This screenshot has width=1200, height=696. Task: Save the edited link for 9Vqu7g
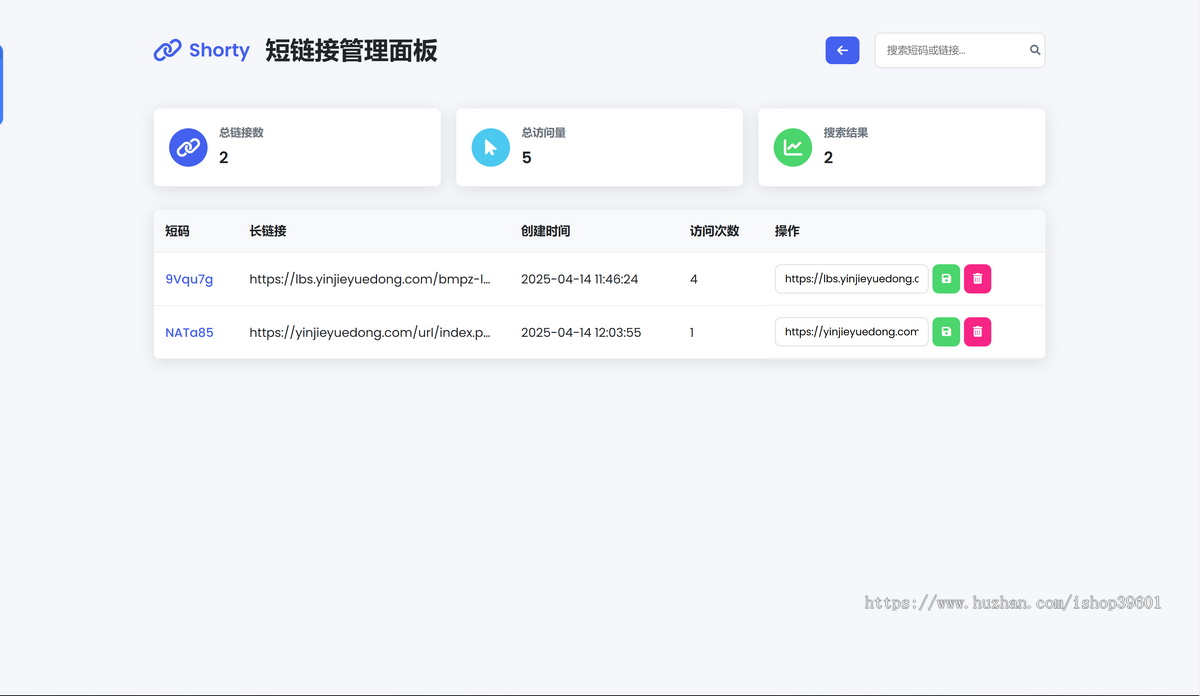coord(946,279)
